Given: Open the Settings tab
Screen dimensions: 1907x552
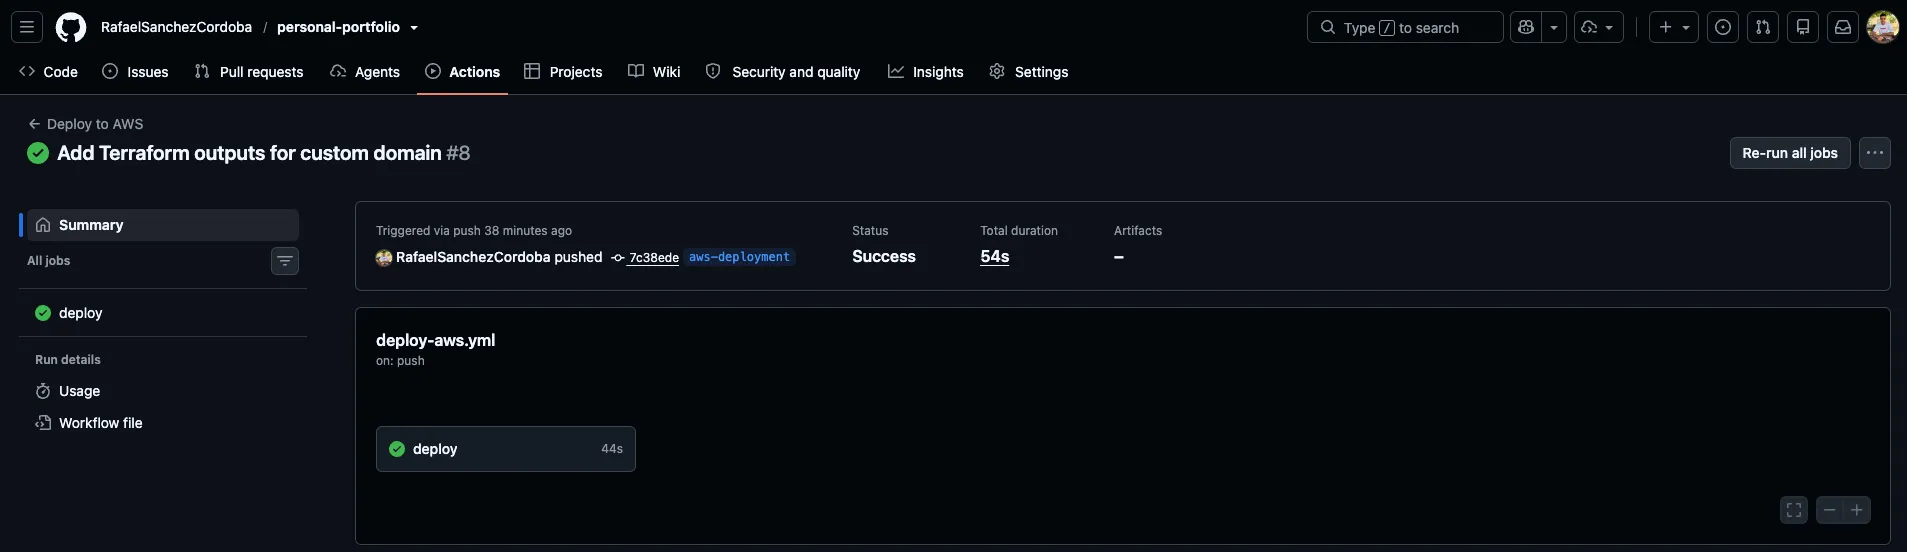Looking at the screenshot, I should (x=1029, y=72).
